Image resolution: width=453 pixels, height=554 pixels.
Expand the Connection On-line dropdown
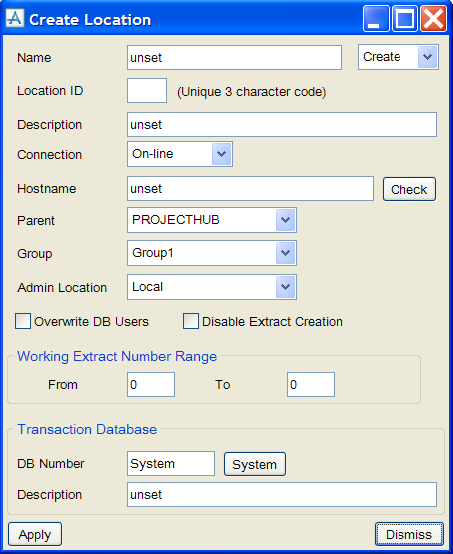pyautogui.click(x=180, y=154)
